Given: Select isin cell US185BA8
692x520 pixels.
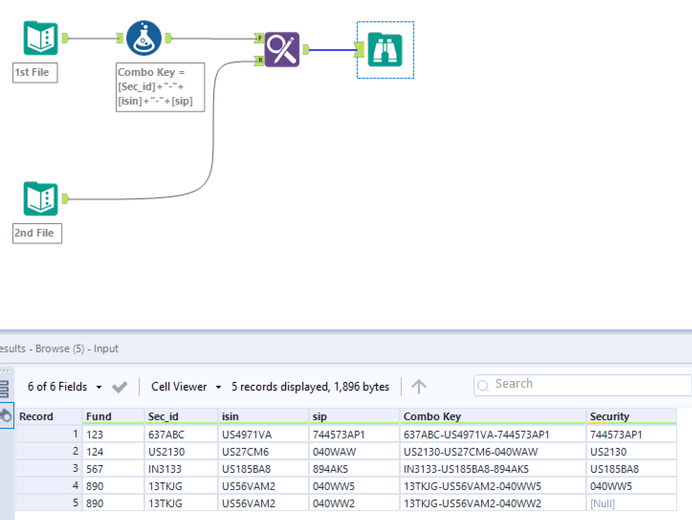Looking at the screenshot, I should click(263, 469).
